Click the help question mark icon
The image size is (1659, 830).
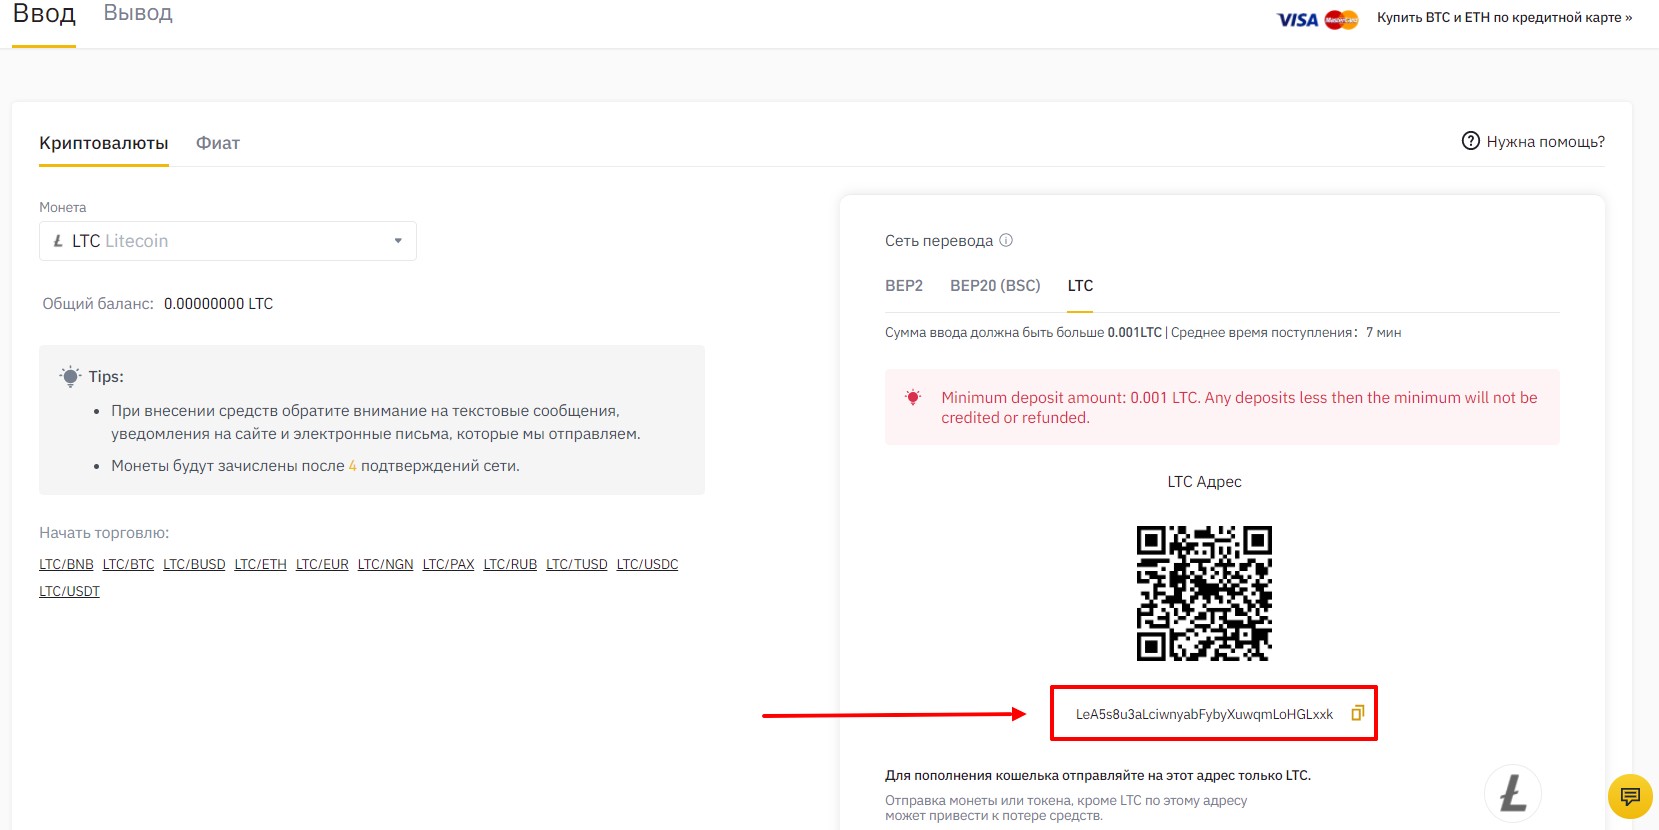[1470, 141]
